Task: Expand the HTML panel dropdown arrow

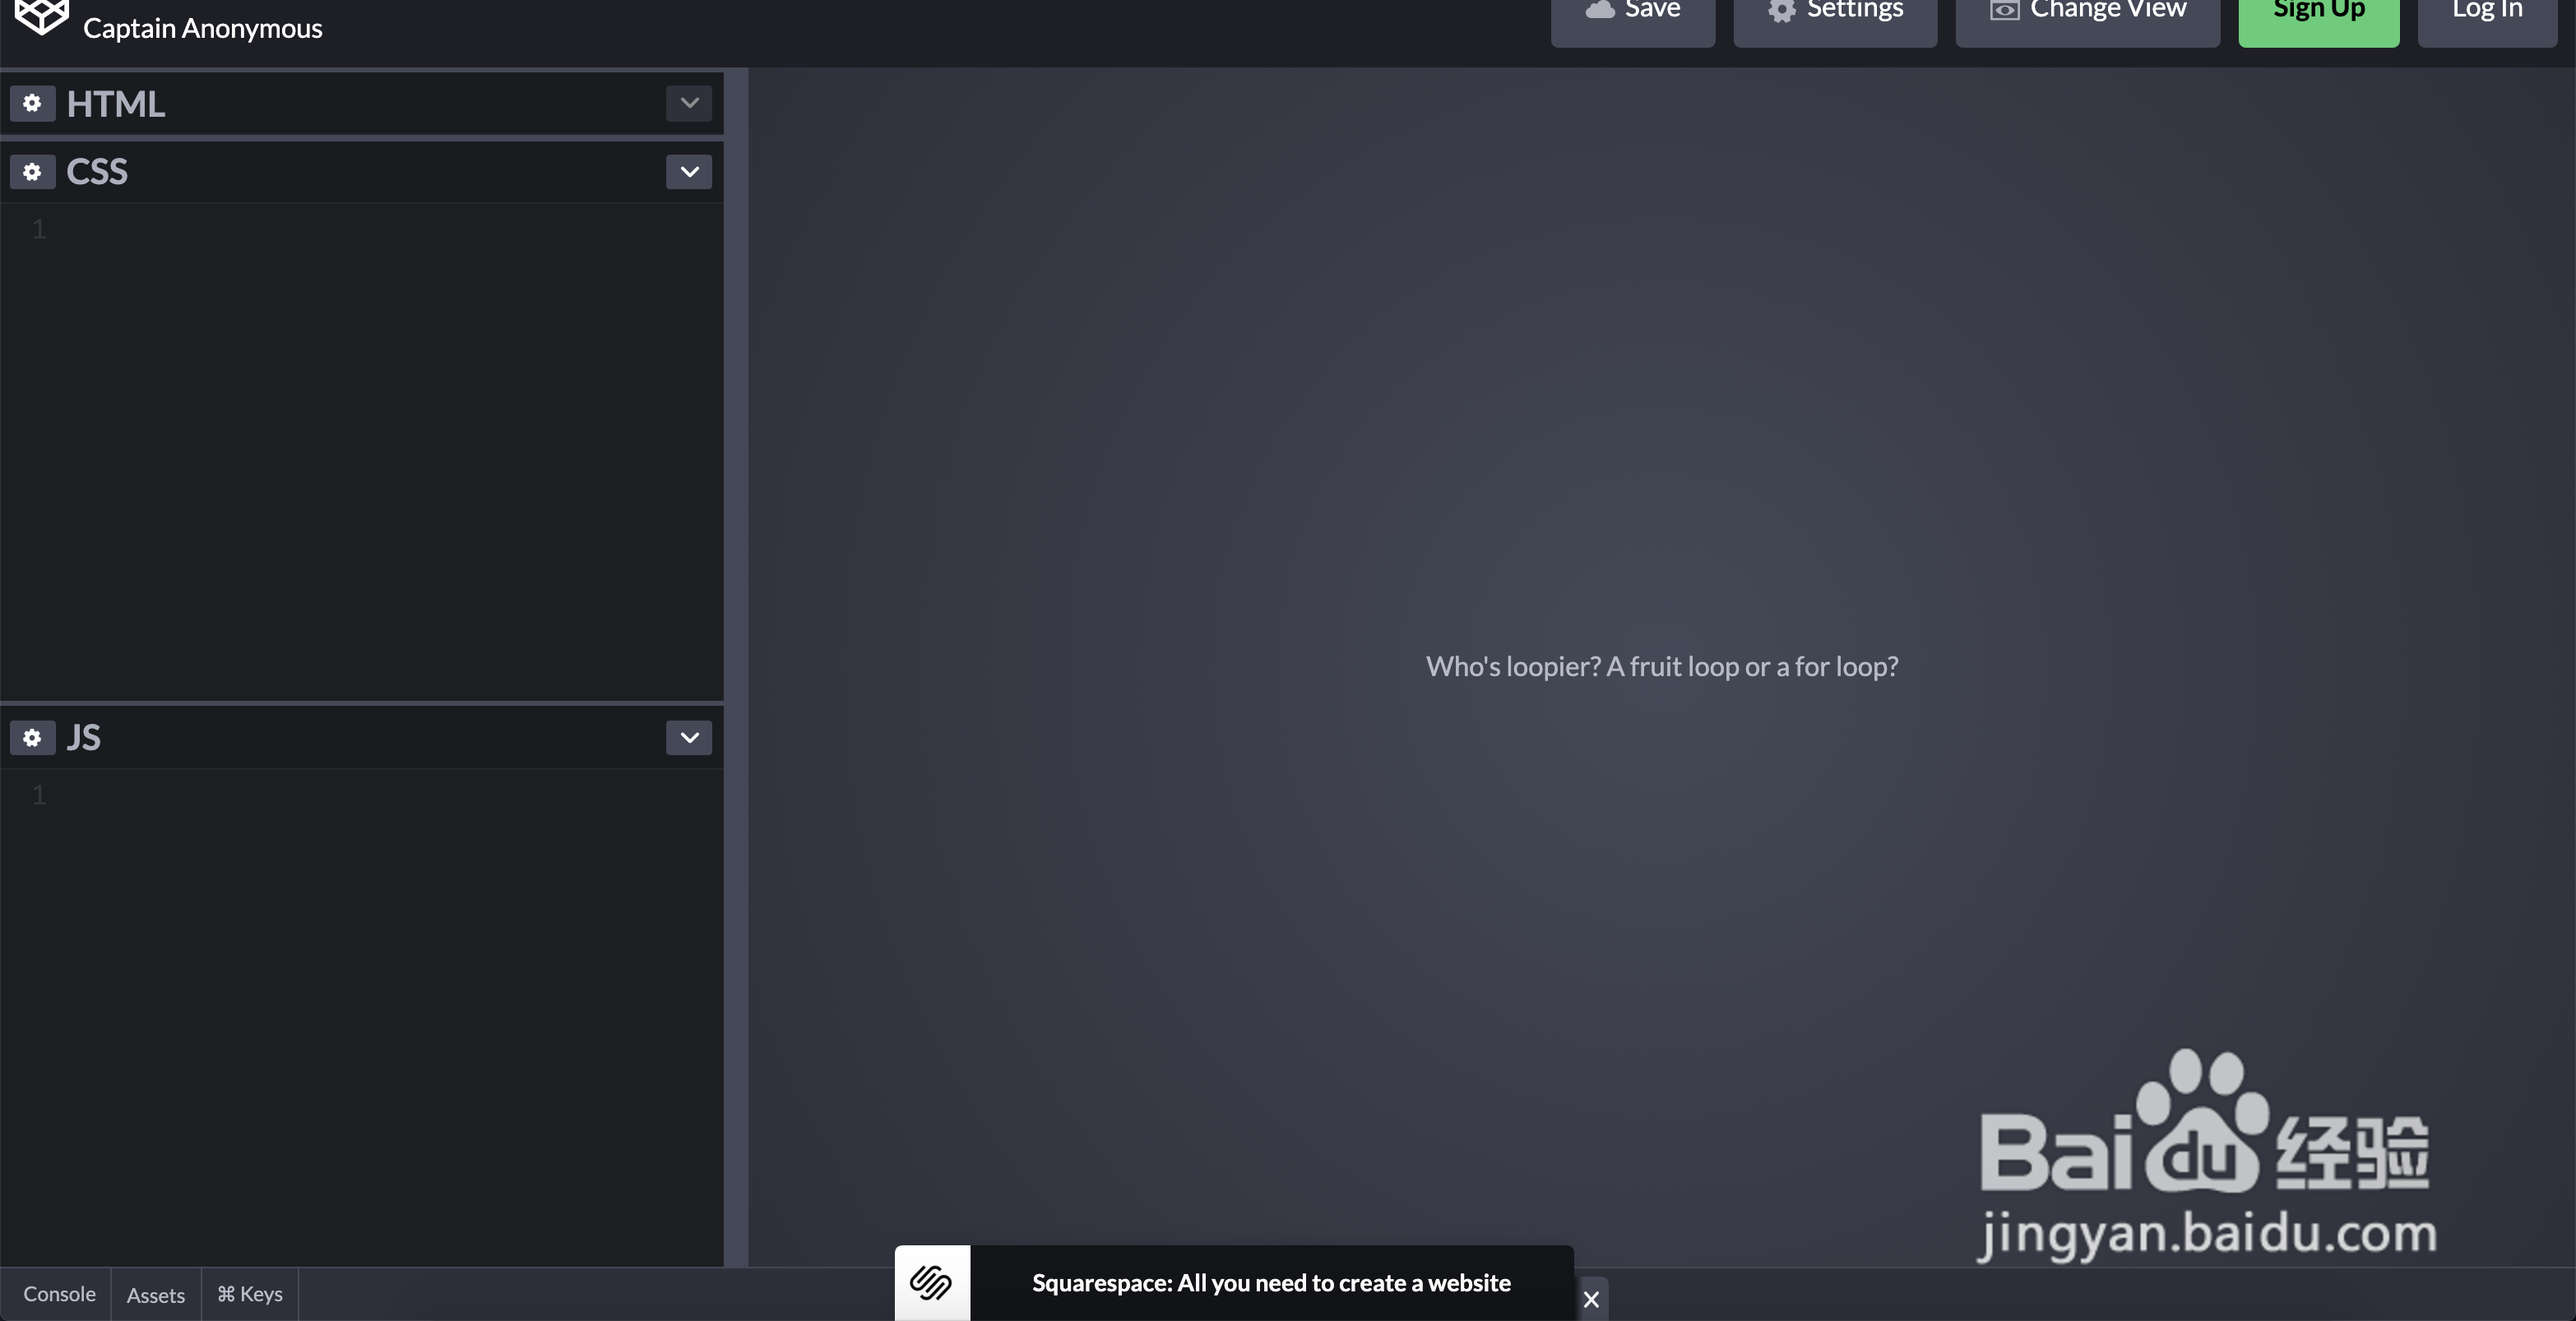Action: (x=689, y=103)
